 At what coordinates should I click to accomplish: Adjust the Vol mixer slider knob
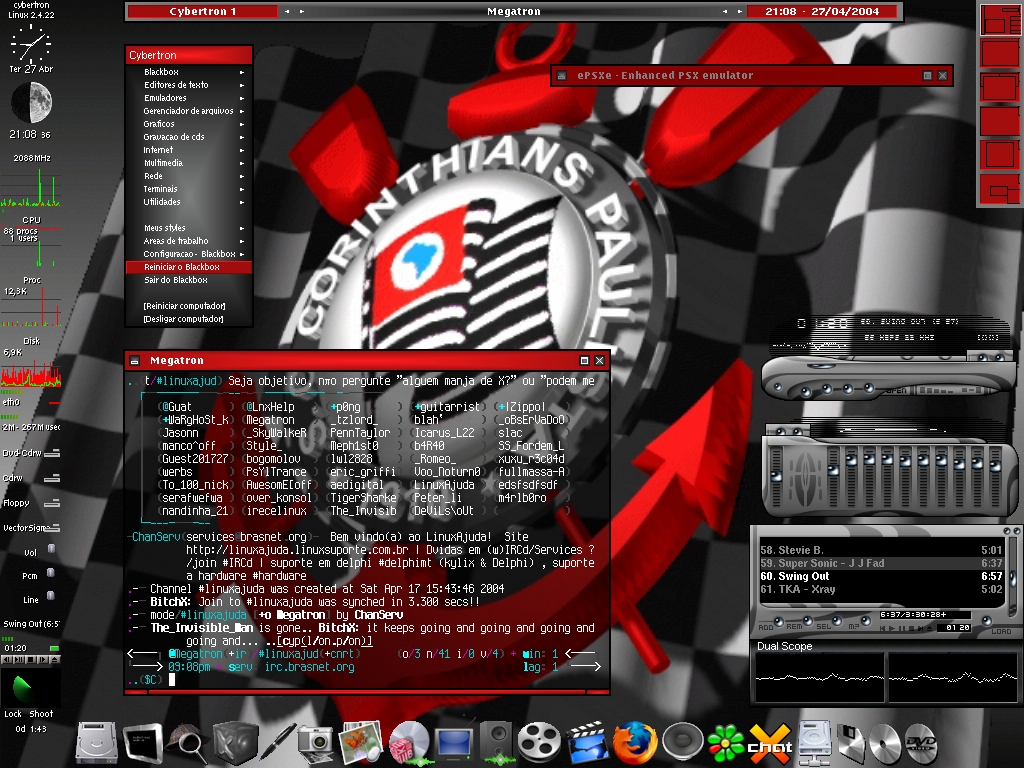coord(51,549)
